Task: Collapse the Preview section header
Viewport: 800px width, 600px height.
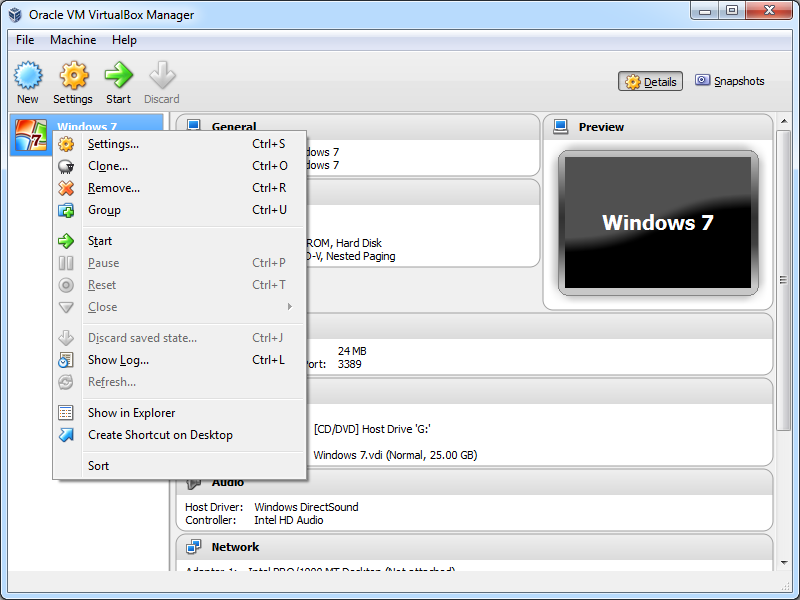Action: tap(601, 127)
